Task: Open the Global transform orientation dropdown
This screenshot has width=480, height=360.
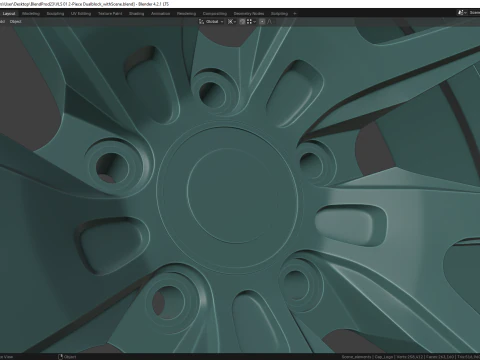Action: [x=214, y=22]
